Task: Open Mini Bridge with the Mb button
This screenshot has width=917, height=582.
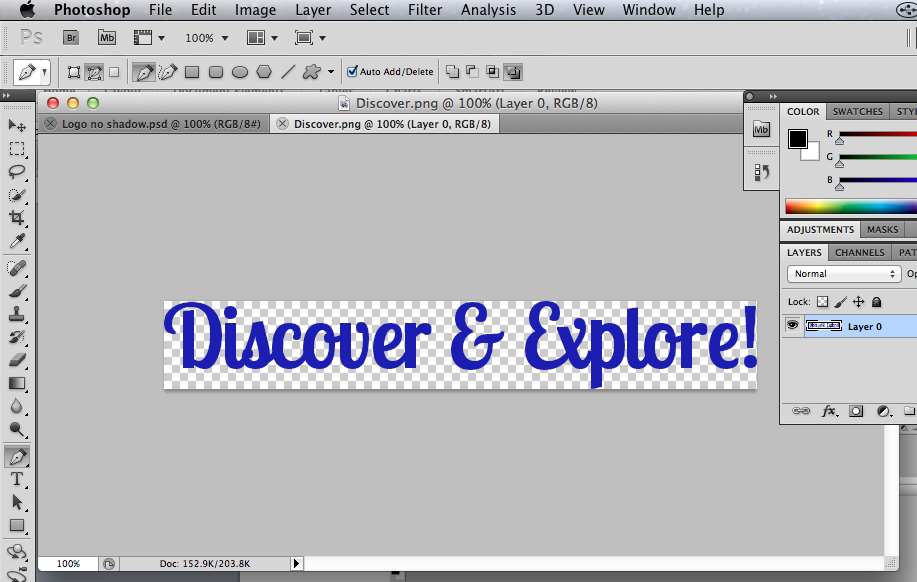Action: click(x=106, y=37)
